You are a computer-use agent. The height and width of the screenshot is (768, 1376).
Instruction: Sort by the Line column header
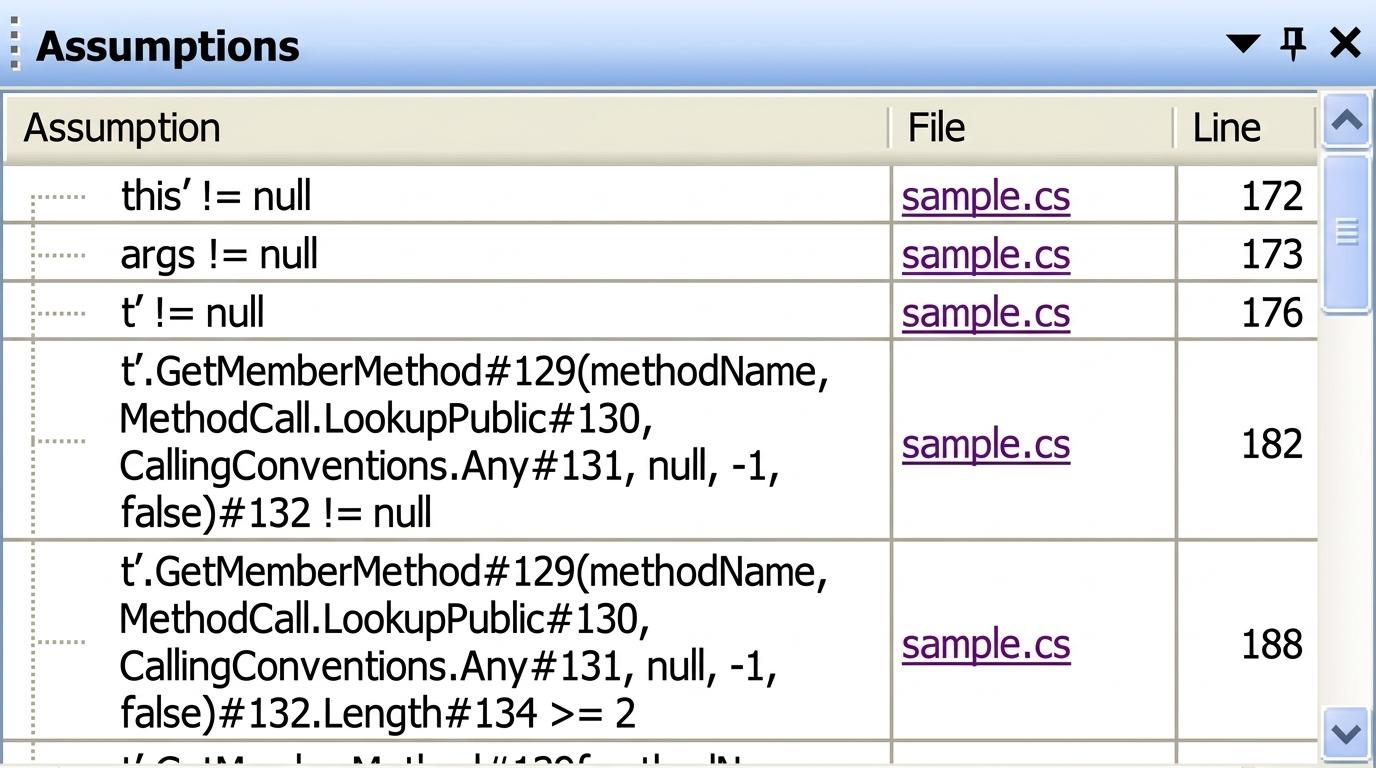[x=1246, y=128]
